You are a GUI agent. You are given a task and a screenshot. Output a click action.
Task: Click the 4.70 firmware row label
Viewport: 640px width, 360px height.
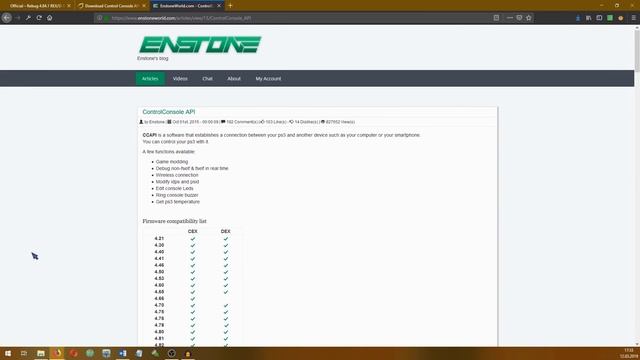(159, 305)
